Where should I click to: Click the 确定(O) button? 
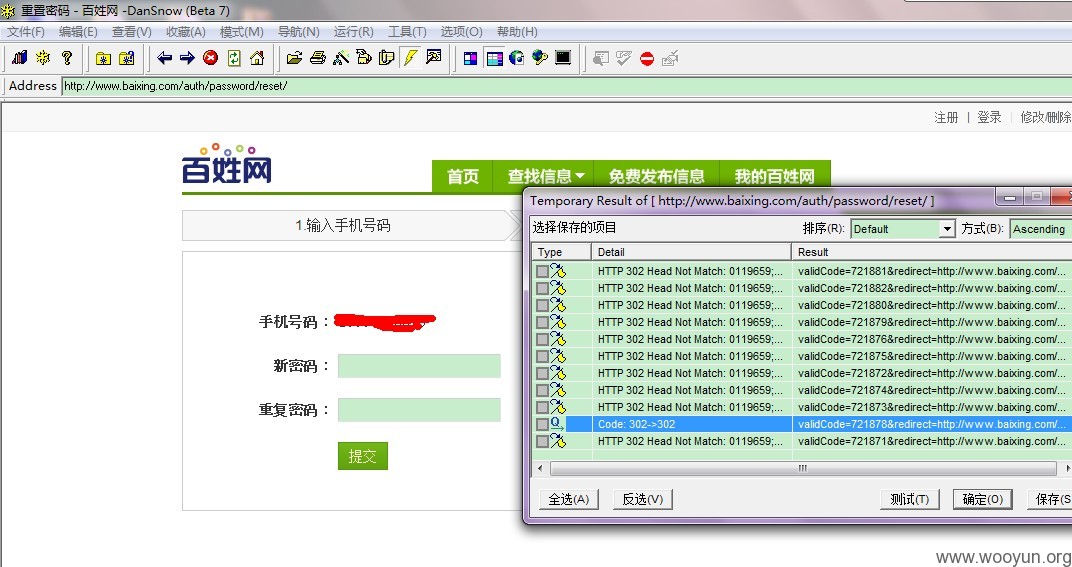pos(983,499)
